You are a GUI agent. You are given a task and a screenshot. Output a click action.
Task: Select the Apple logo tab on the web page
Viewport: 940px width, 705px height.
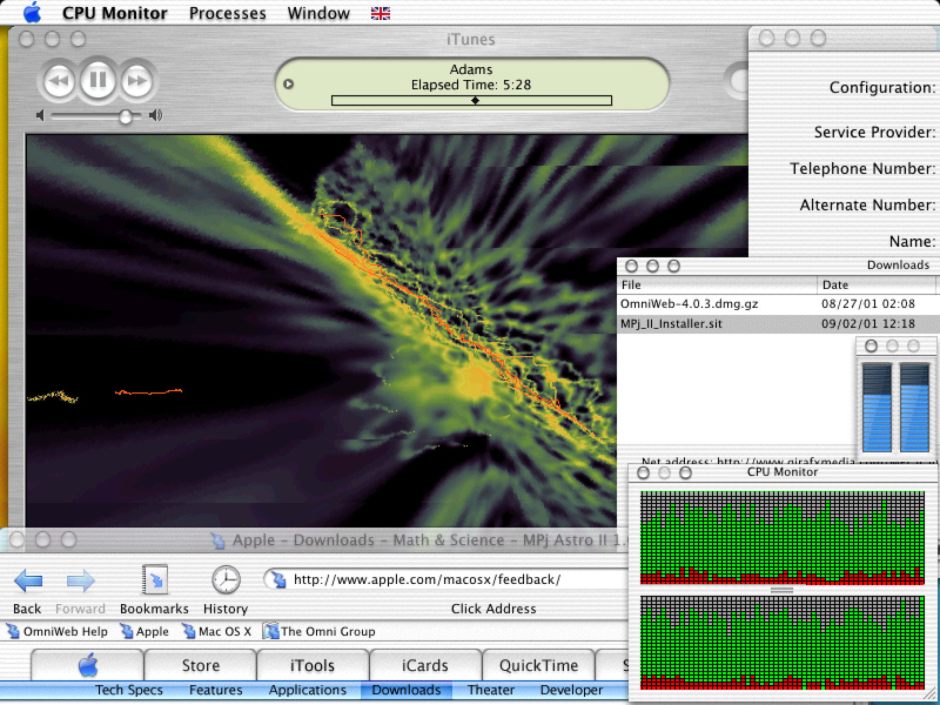(88, 665)
